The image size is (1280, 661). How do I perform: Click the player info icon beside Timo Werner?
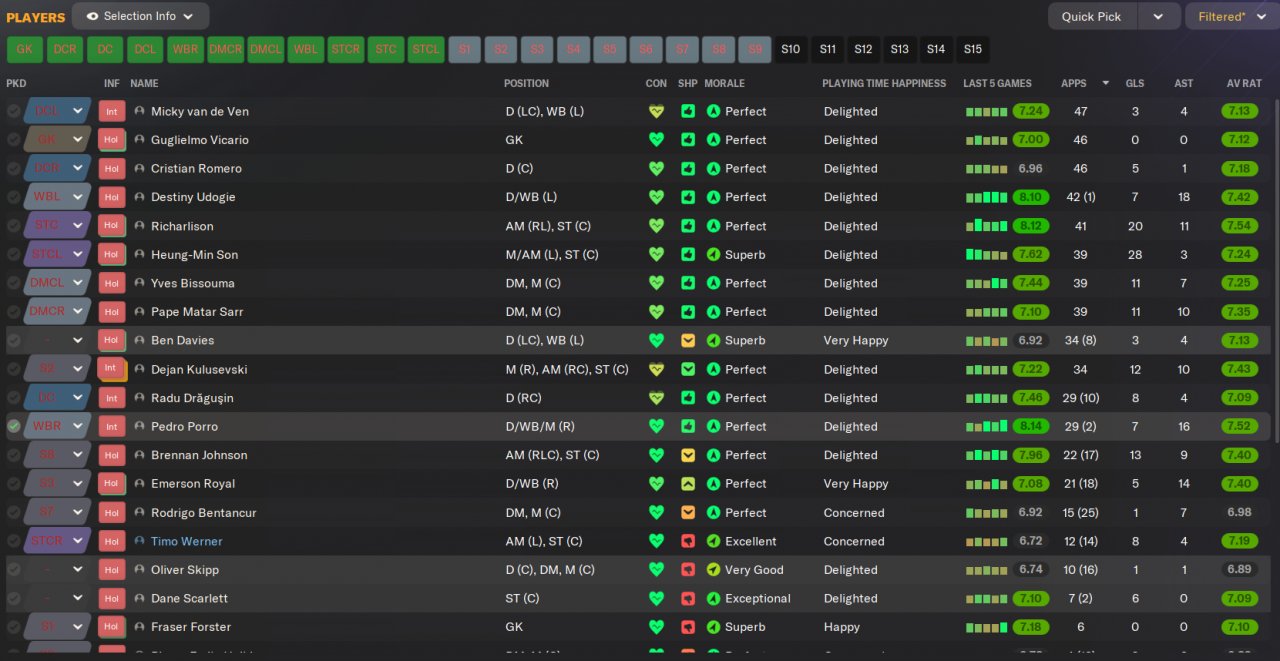[139, 541]
